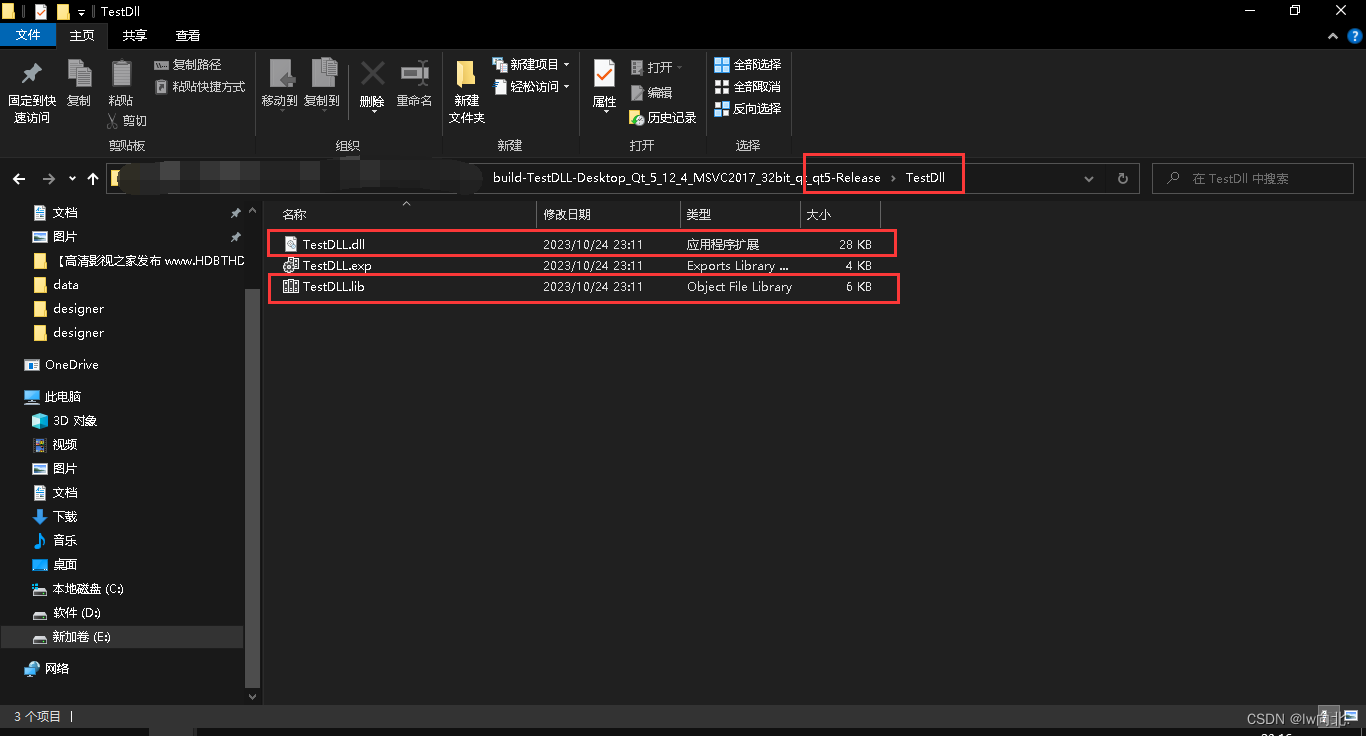The image size is (1366, 736).
Task: Go back with the back arrow
Action: click(x=19, y=179)
